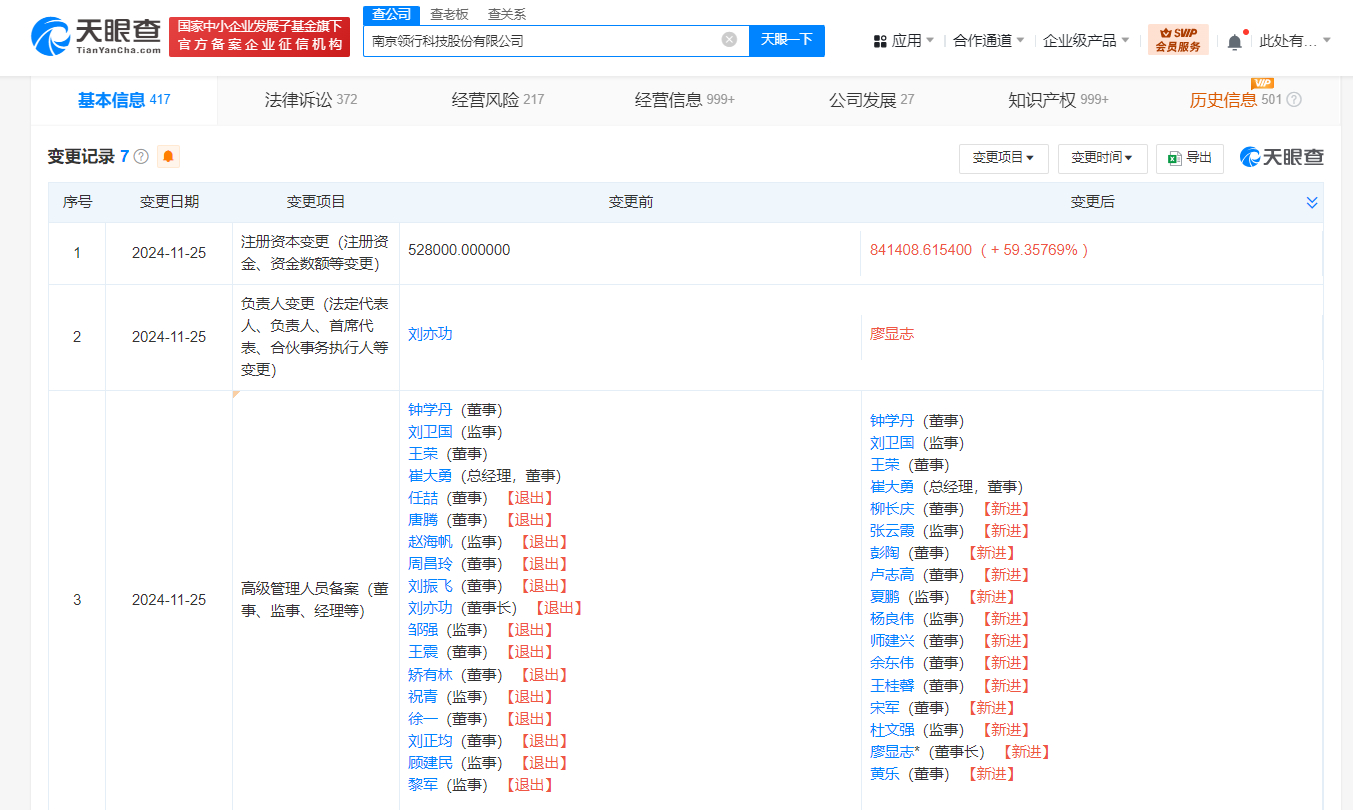Open 矫有林 person link
The image size is (1353, 810).
[x=430, y=674]
